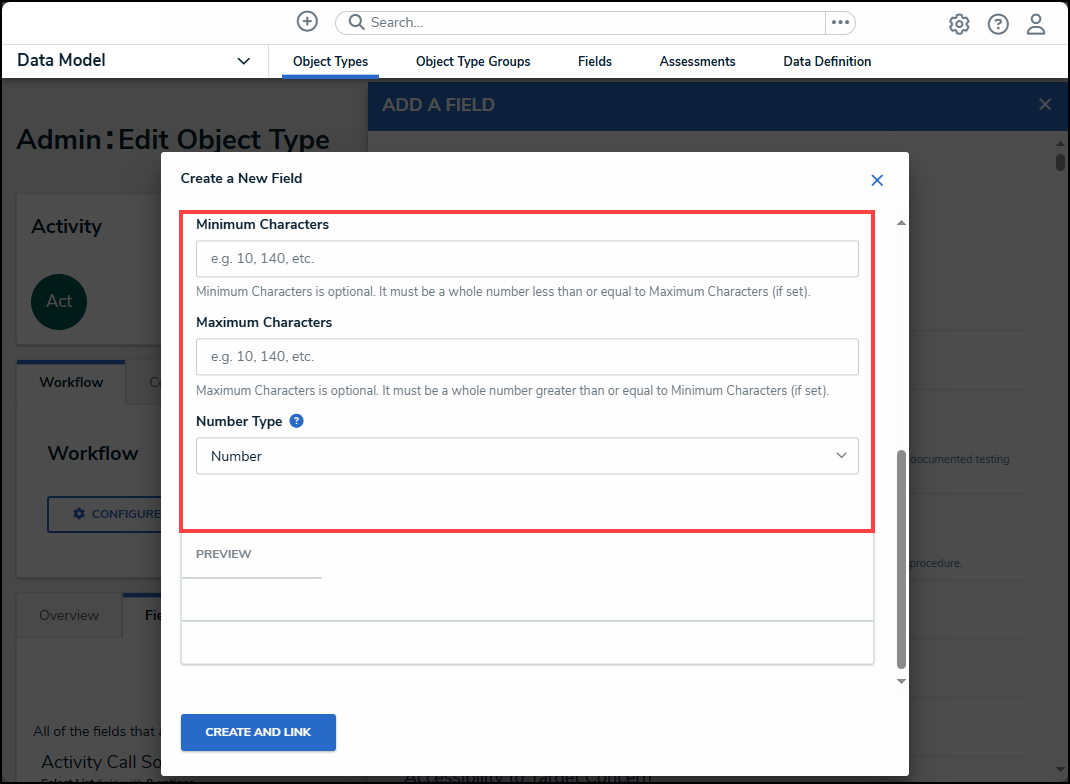
Task: Open the Data Definition tab
Action: click(x=827, y=61)
